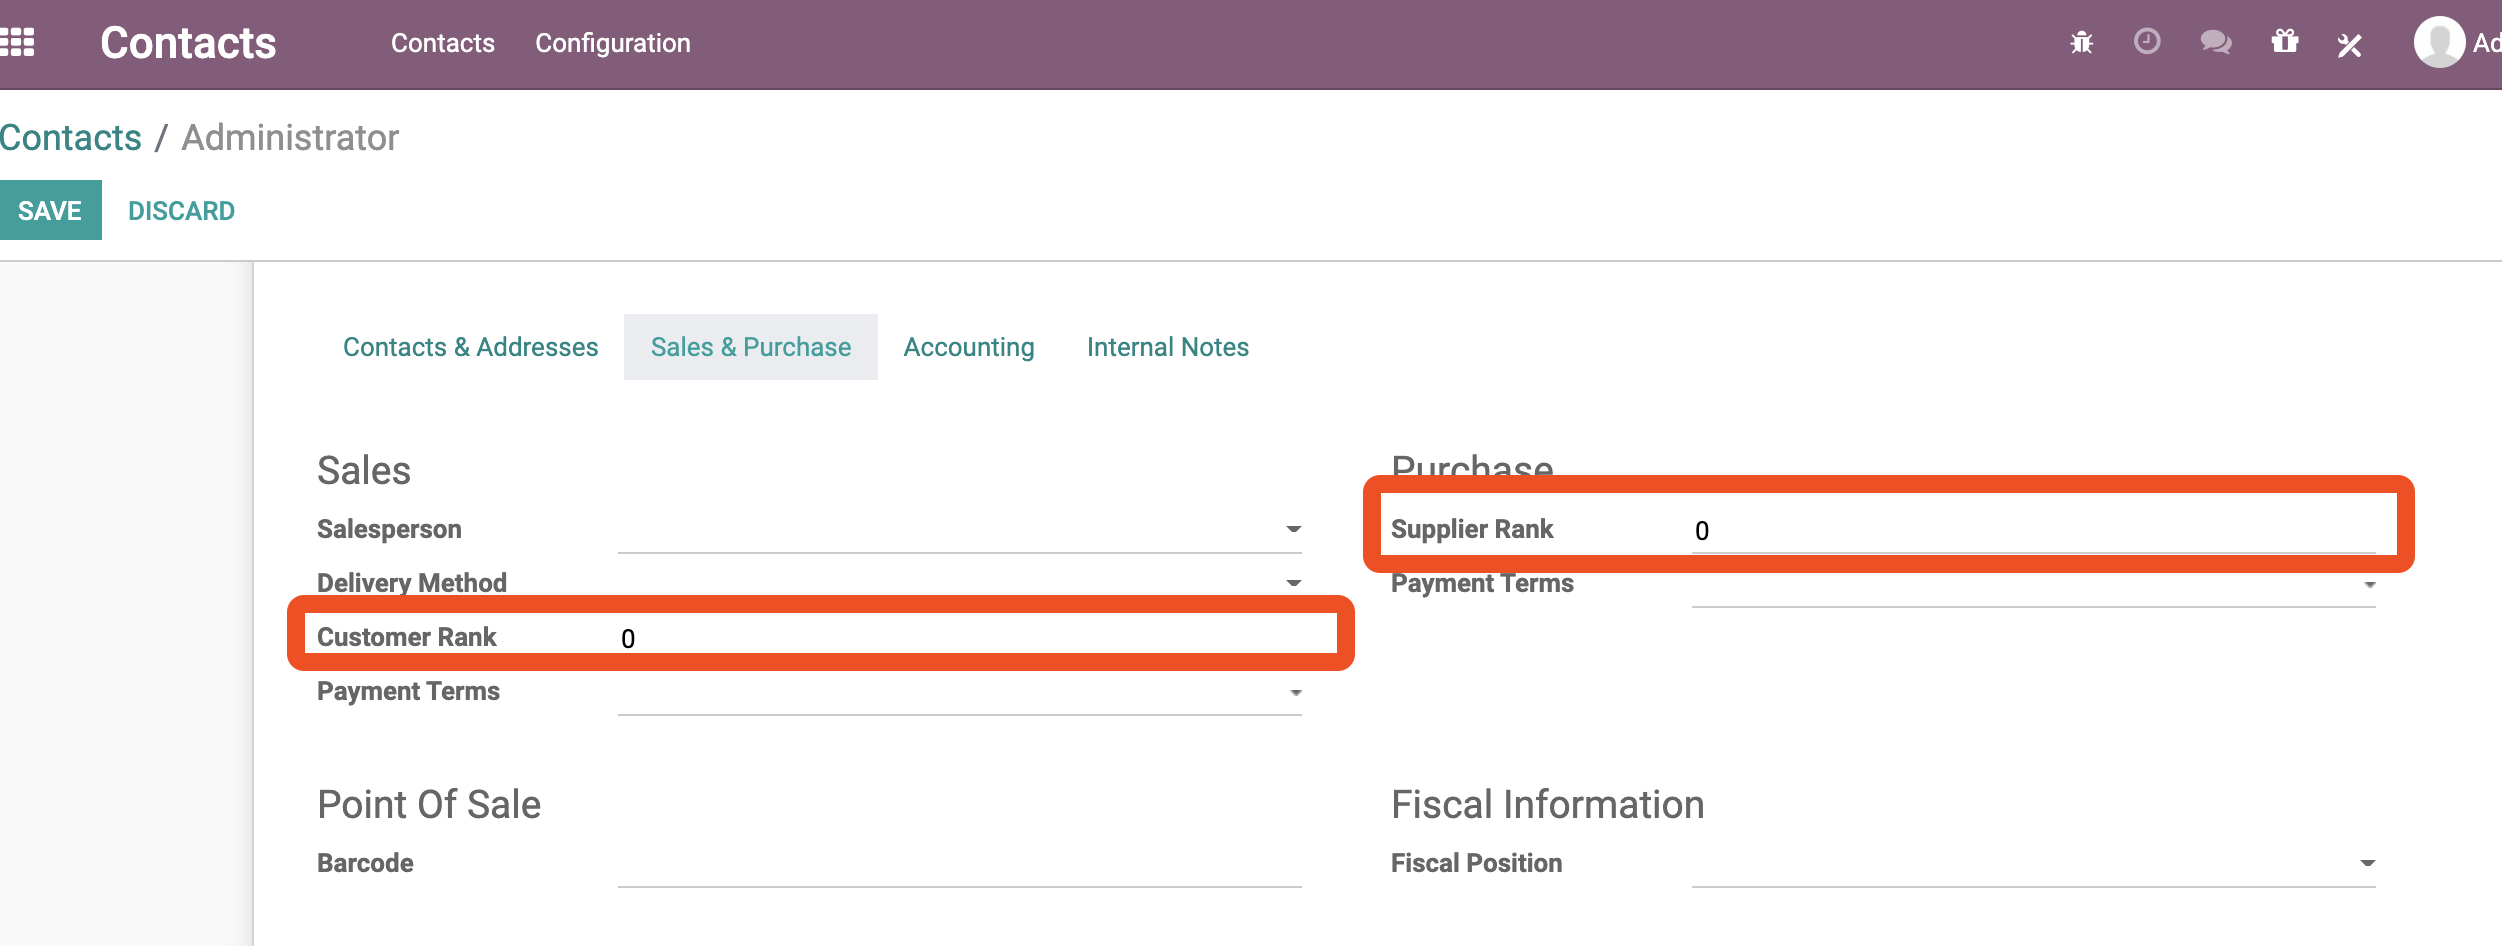Go back via Contacts breadcrumb link
The height and width of the screenshot is (946, 2502).
click(x=71, y=138)
